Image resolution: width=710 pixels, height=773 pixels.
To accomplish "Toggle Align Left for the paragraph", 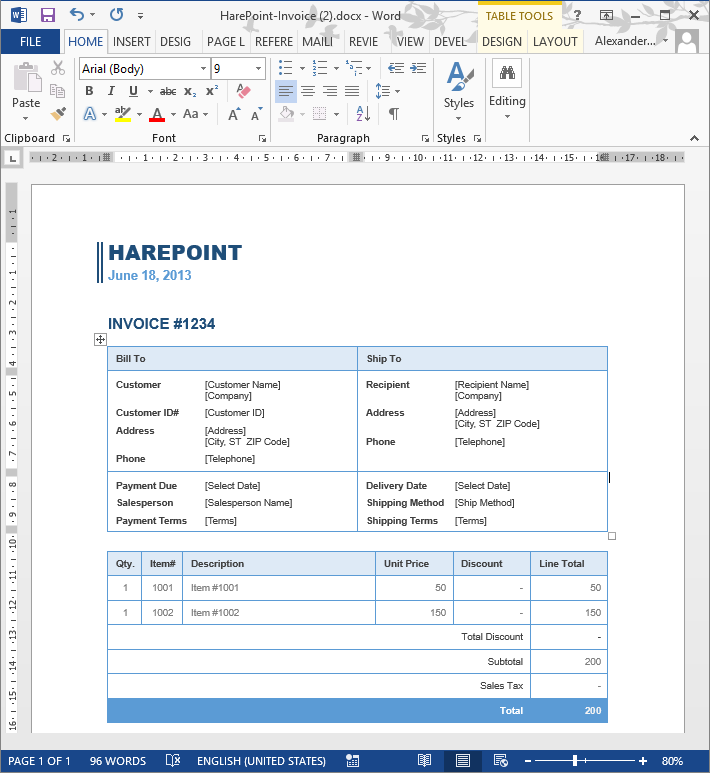I will (x=285, y=91).
